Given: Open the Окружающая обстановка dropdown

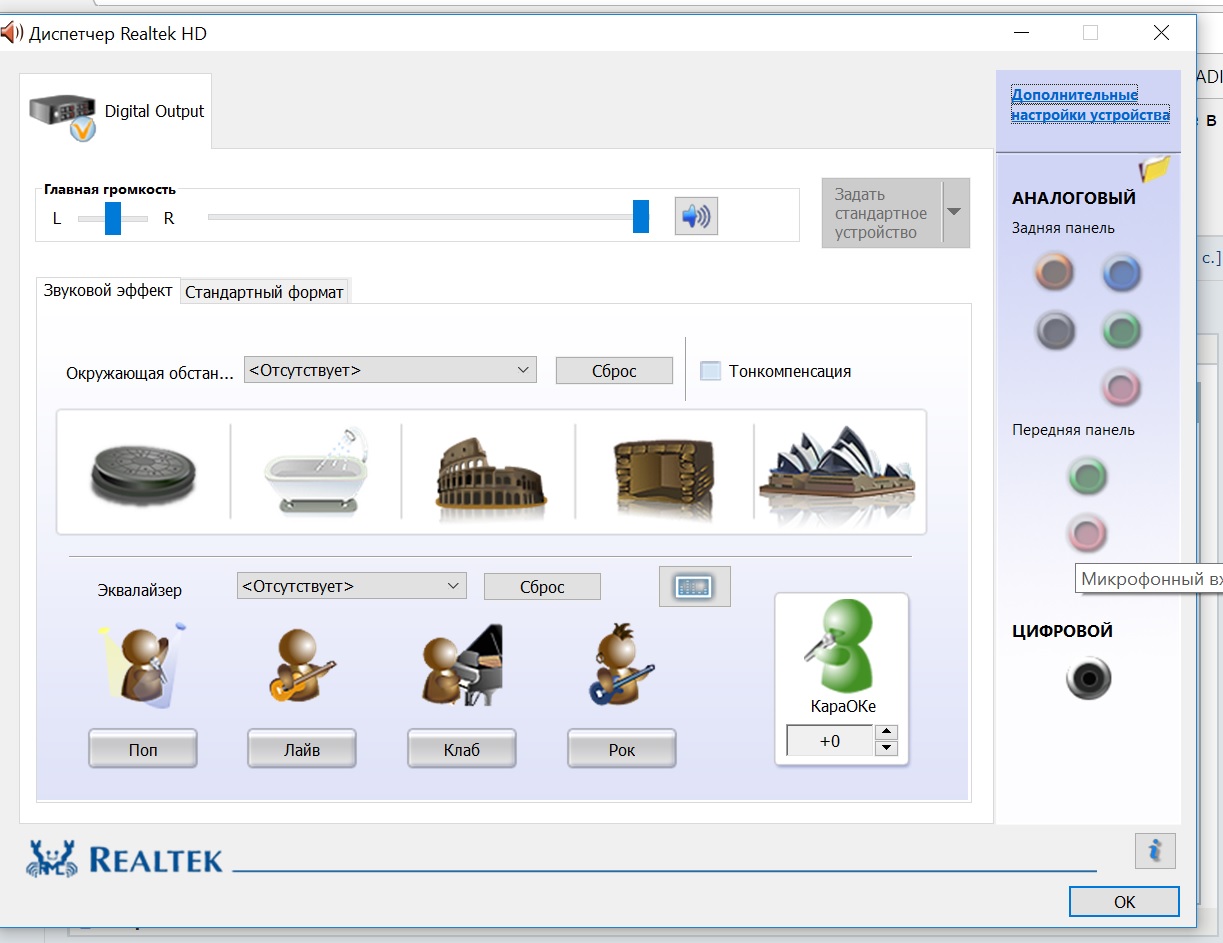Looking at the screenshot, I should (390, 370).
